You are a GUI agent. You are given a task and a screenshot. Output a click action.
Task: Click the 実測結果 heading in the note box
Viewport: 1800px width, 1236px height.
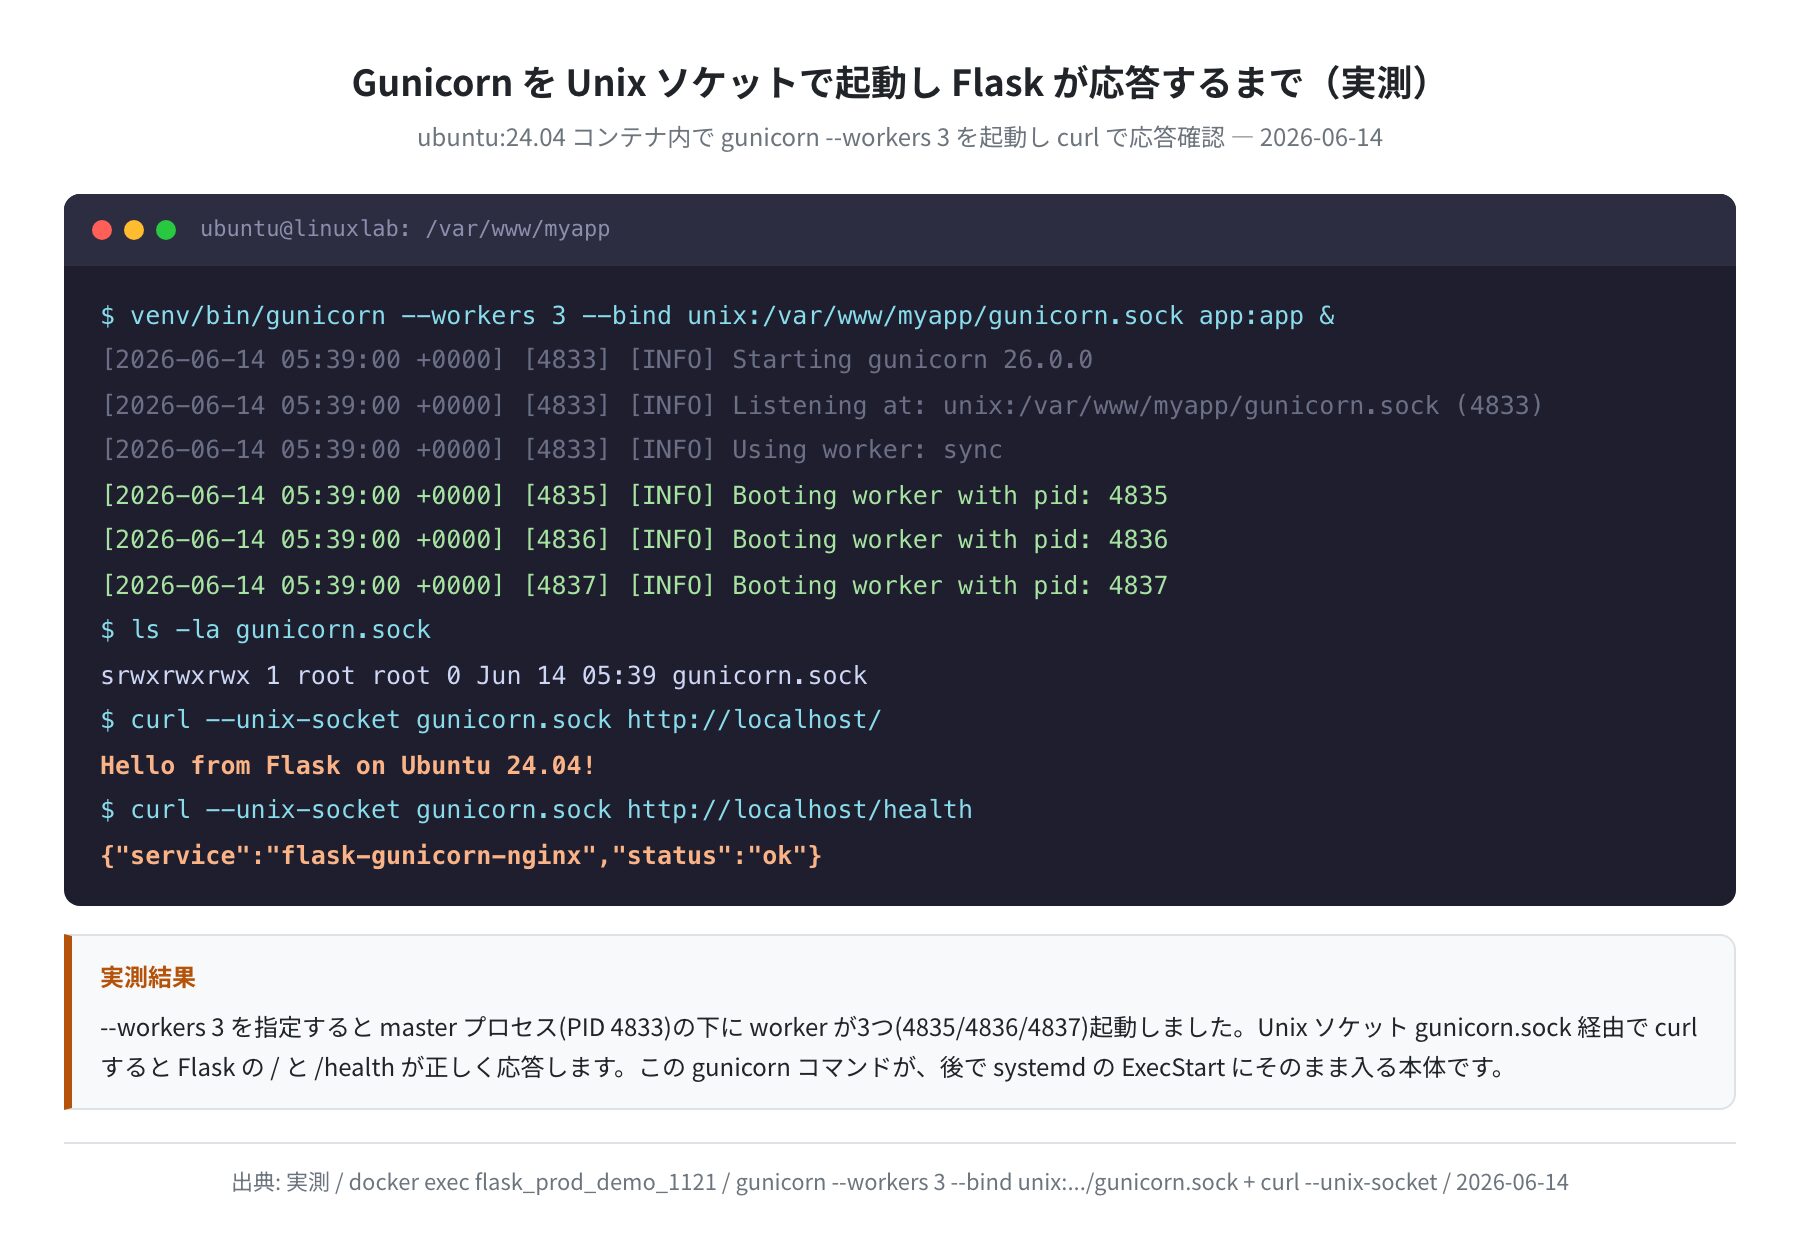[148, 977]
